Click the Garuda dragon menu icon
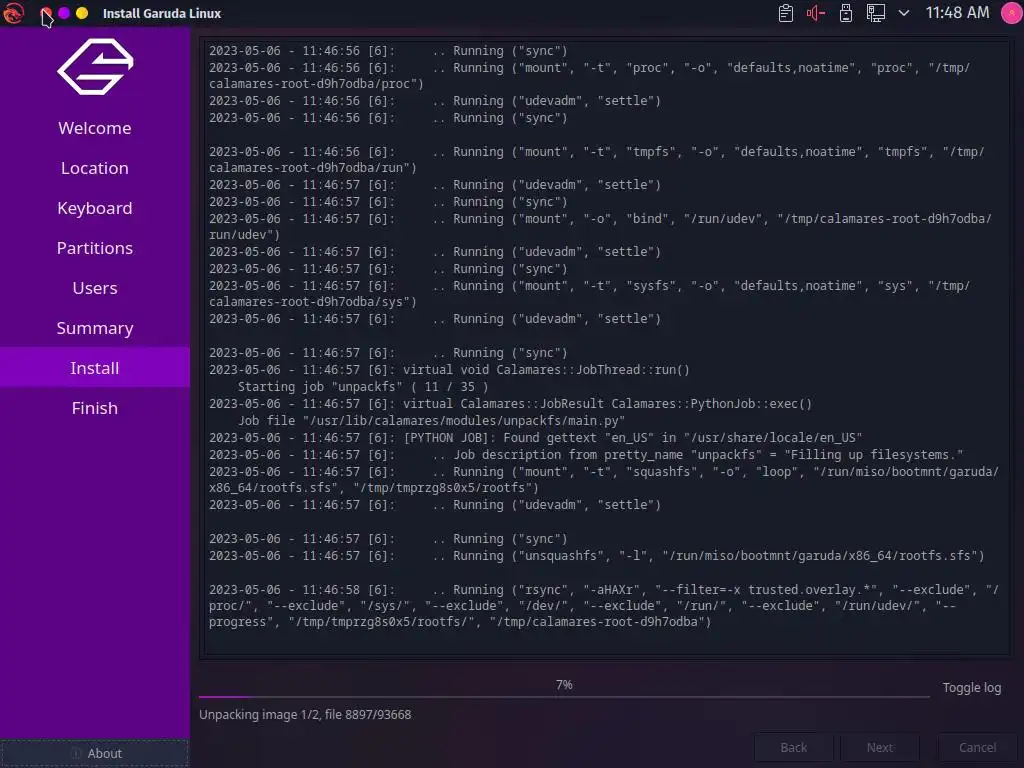This screenshot has width=1024, height=768. tap(13, 13)
